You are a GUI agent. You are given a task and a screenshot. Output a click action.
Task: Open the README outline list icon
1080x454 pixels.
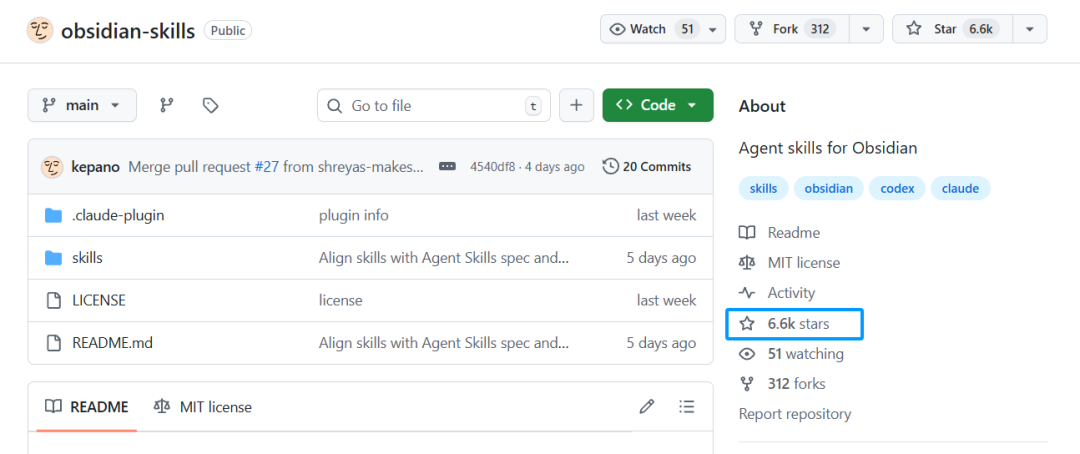[687, 406]
